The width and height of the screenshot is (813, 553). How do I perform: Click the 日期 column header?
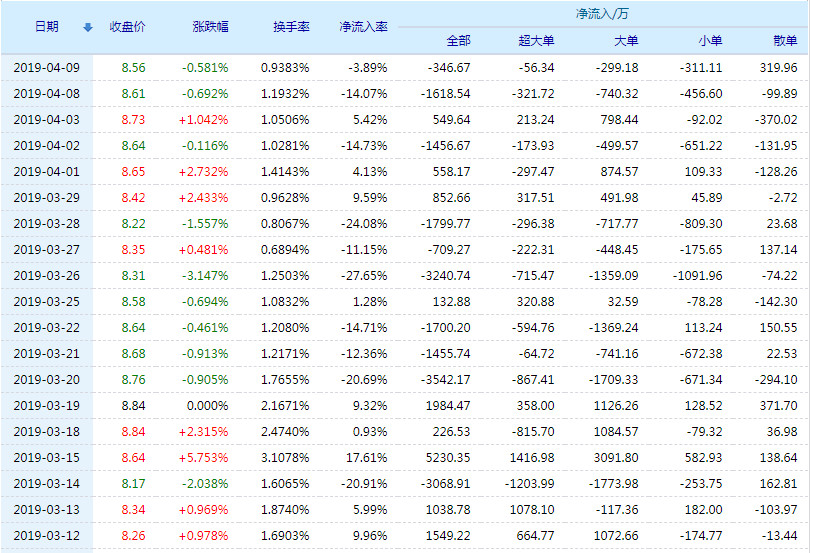point(47,27)
